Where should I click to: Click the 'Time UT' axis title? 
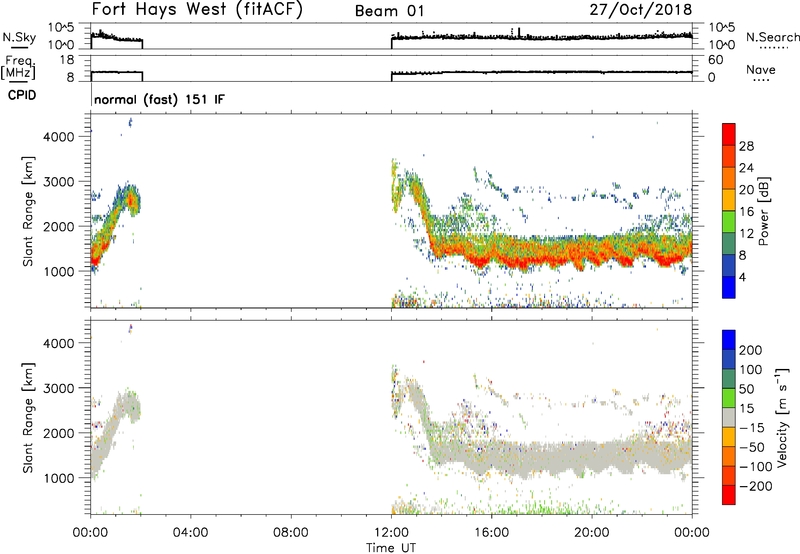(x=391, y=548)
